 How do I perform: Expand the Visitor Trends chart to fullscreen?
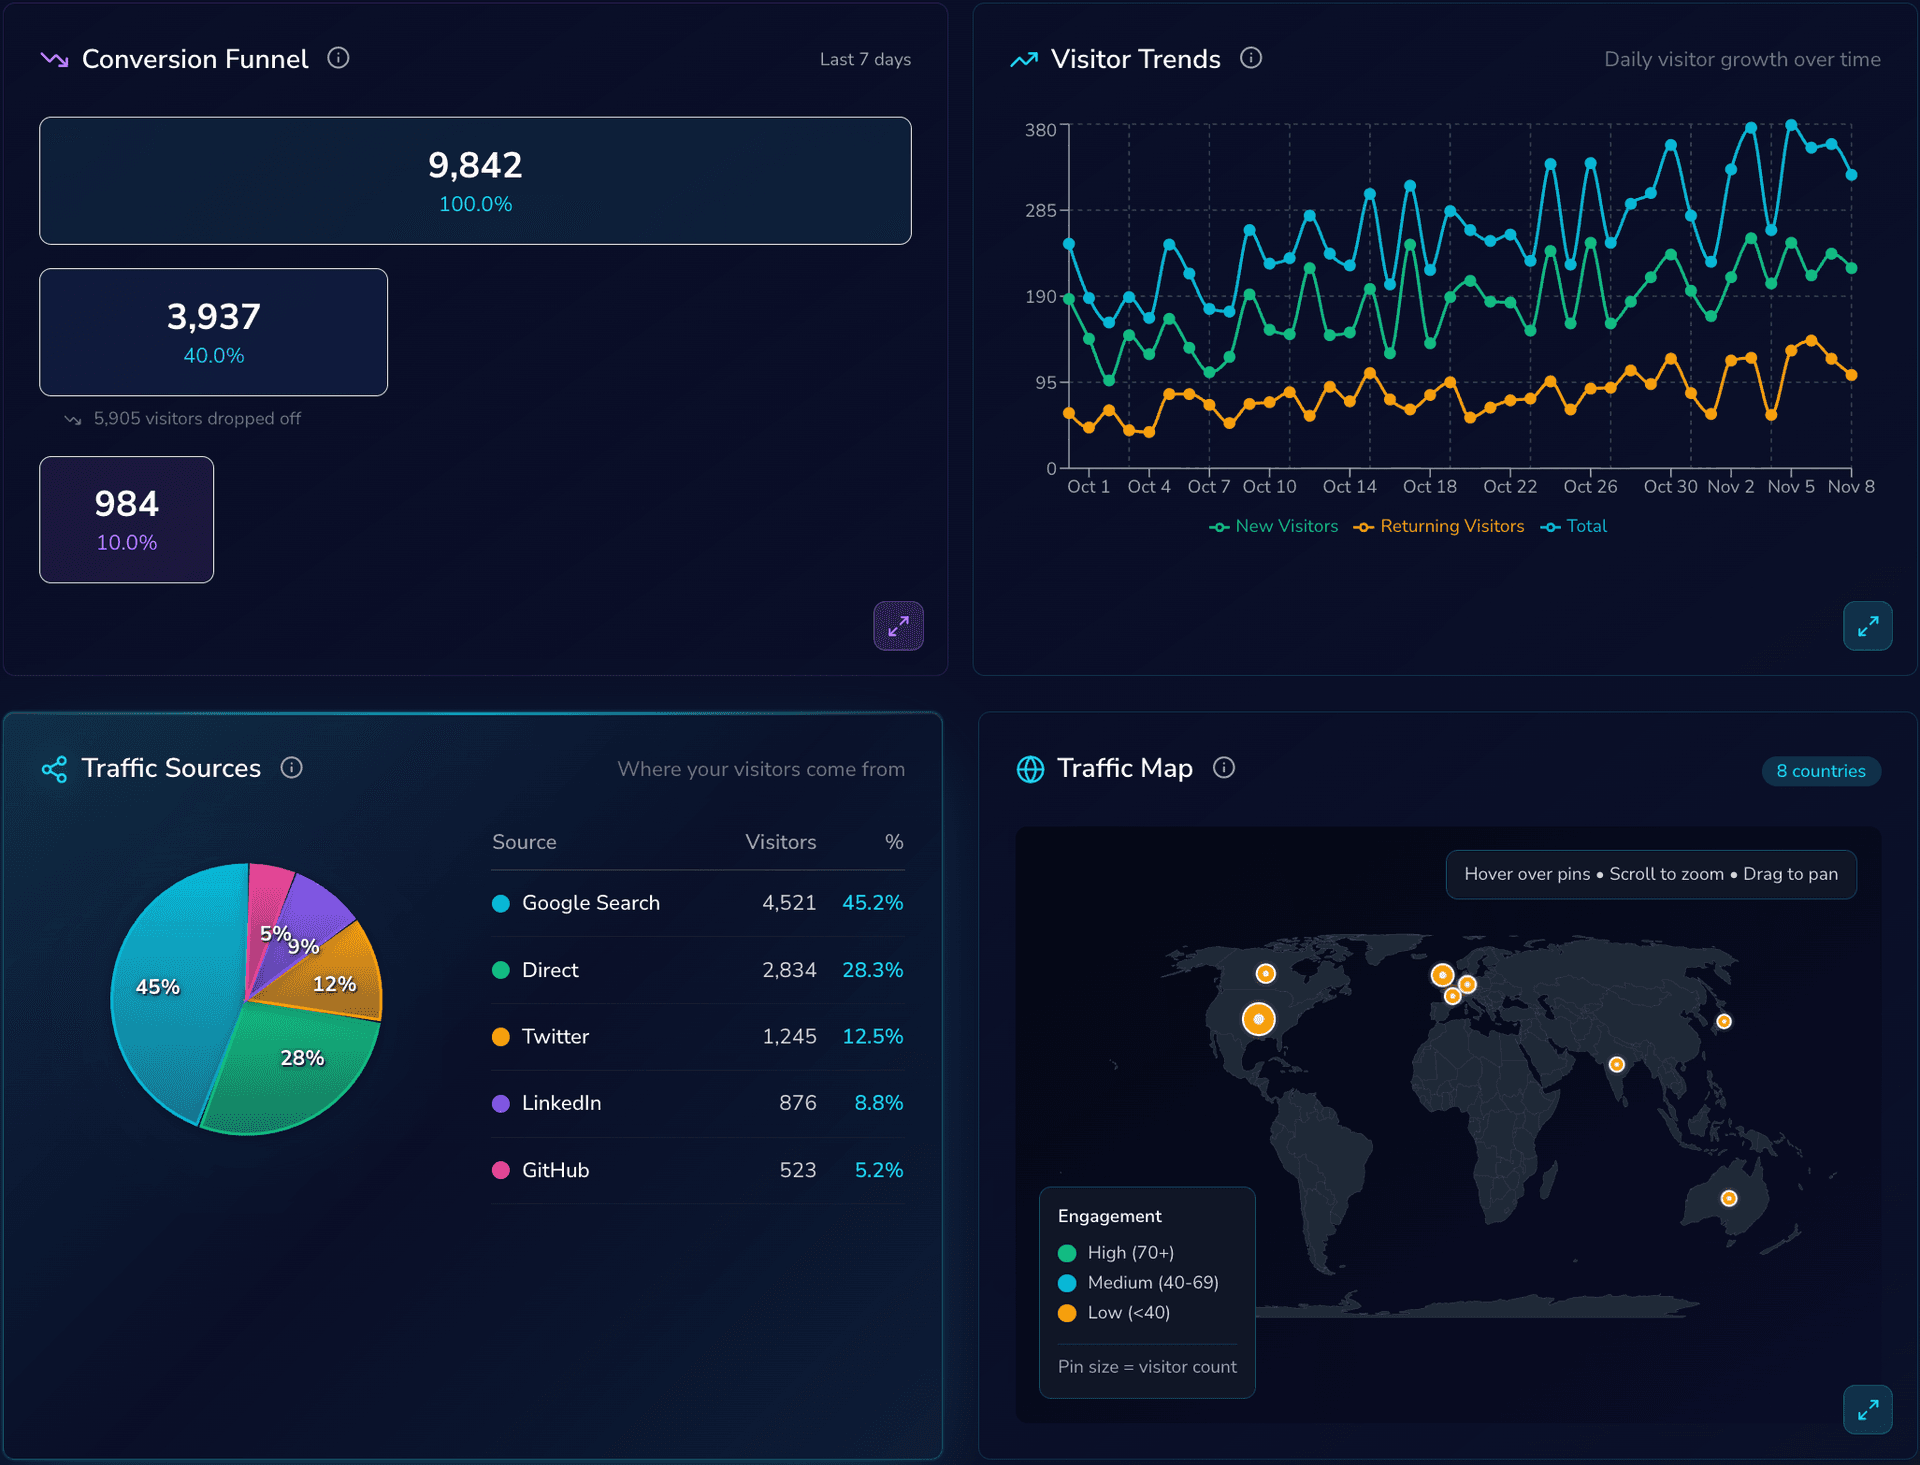click(x=1867, y=626)
